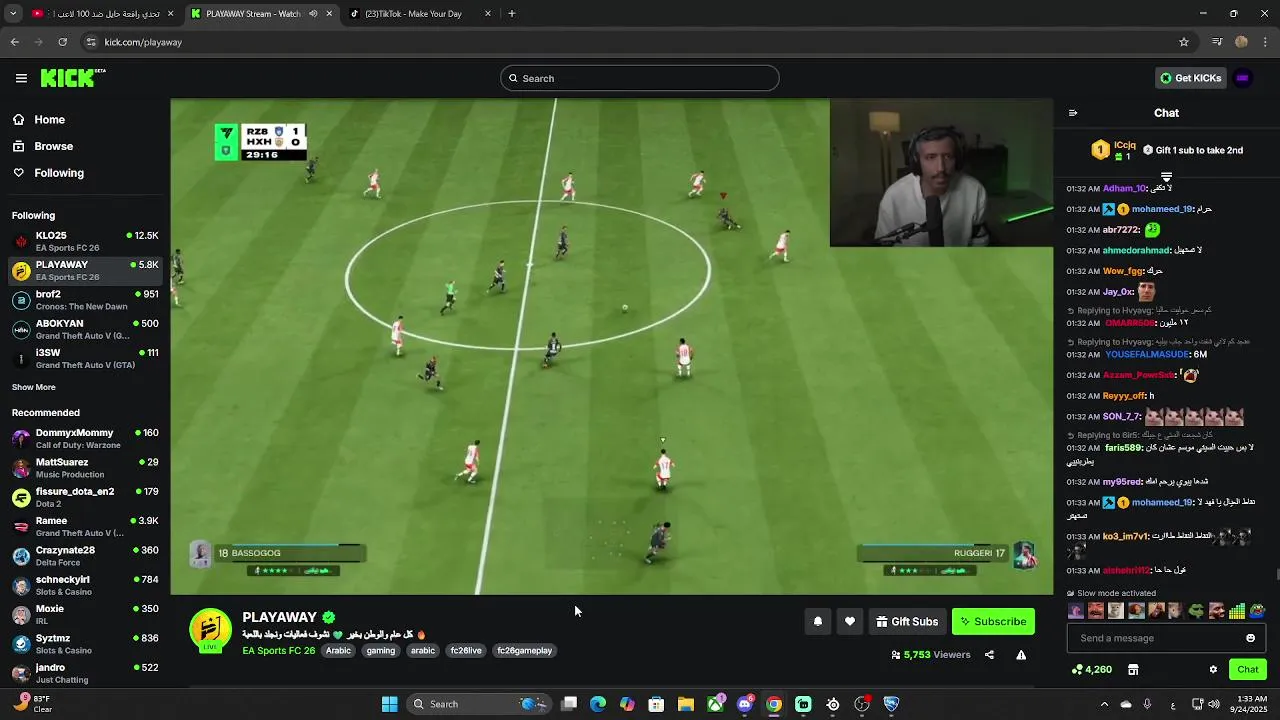Screen dimensions: 1280x720
Task: Select PLAYAWAY channel in Following list
Action: [85, 271]
